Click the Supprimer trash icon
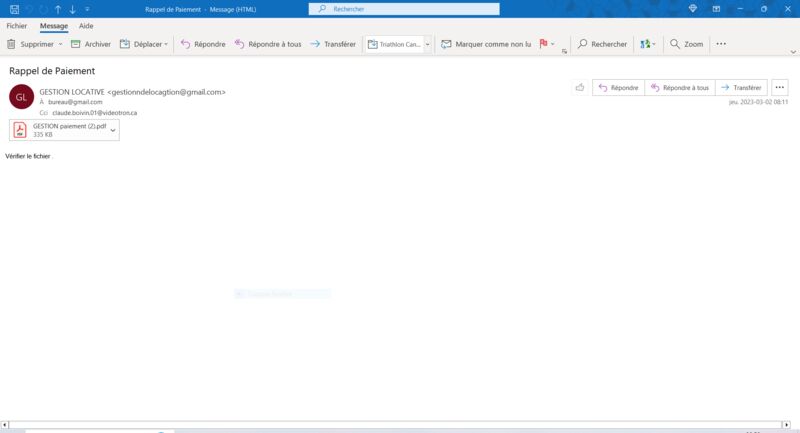The image size is (800, 433). point(11,44)
